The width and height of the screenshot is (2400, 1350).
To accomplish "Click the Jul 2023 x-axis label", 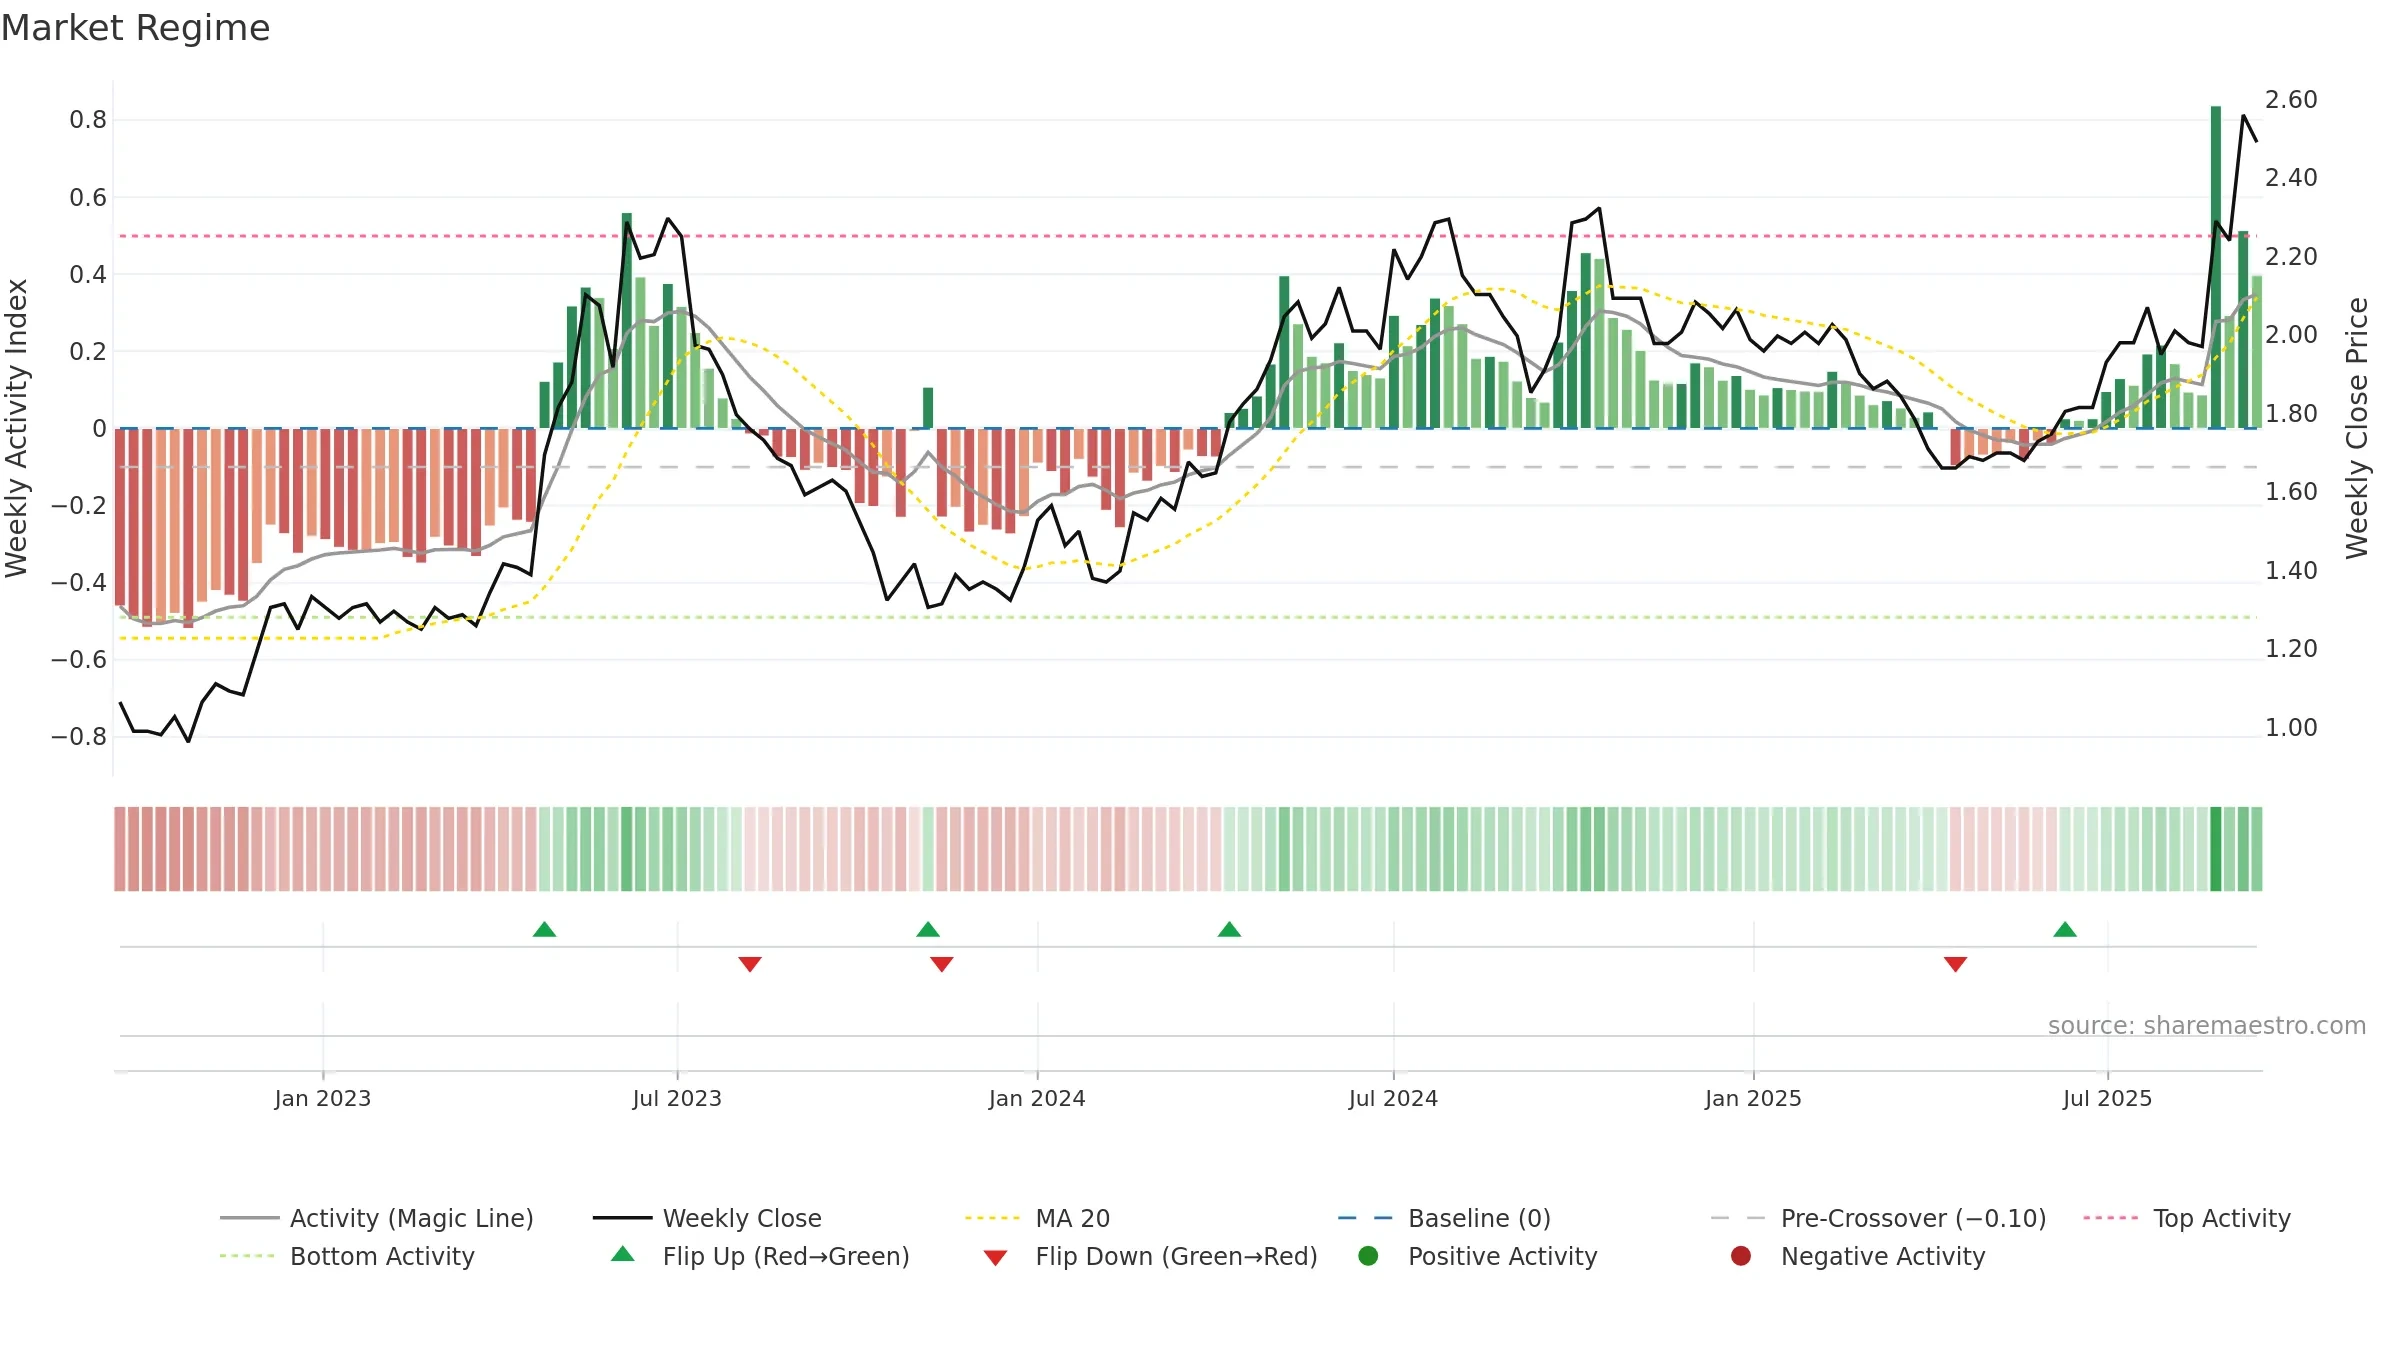I will click(x=677, y=1099).
